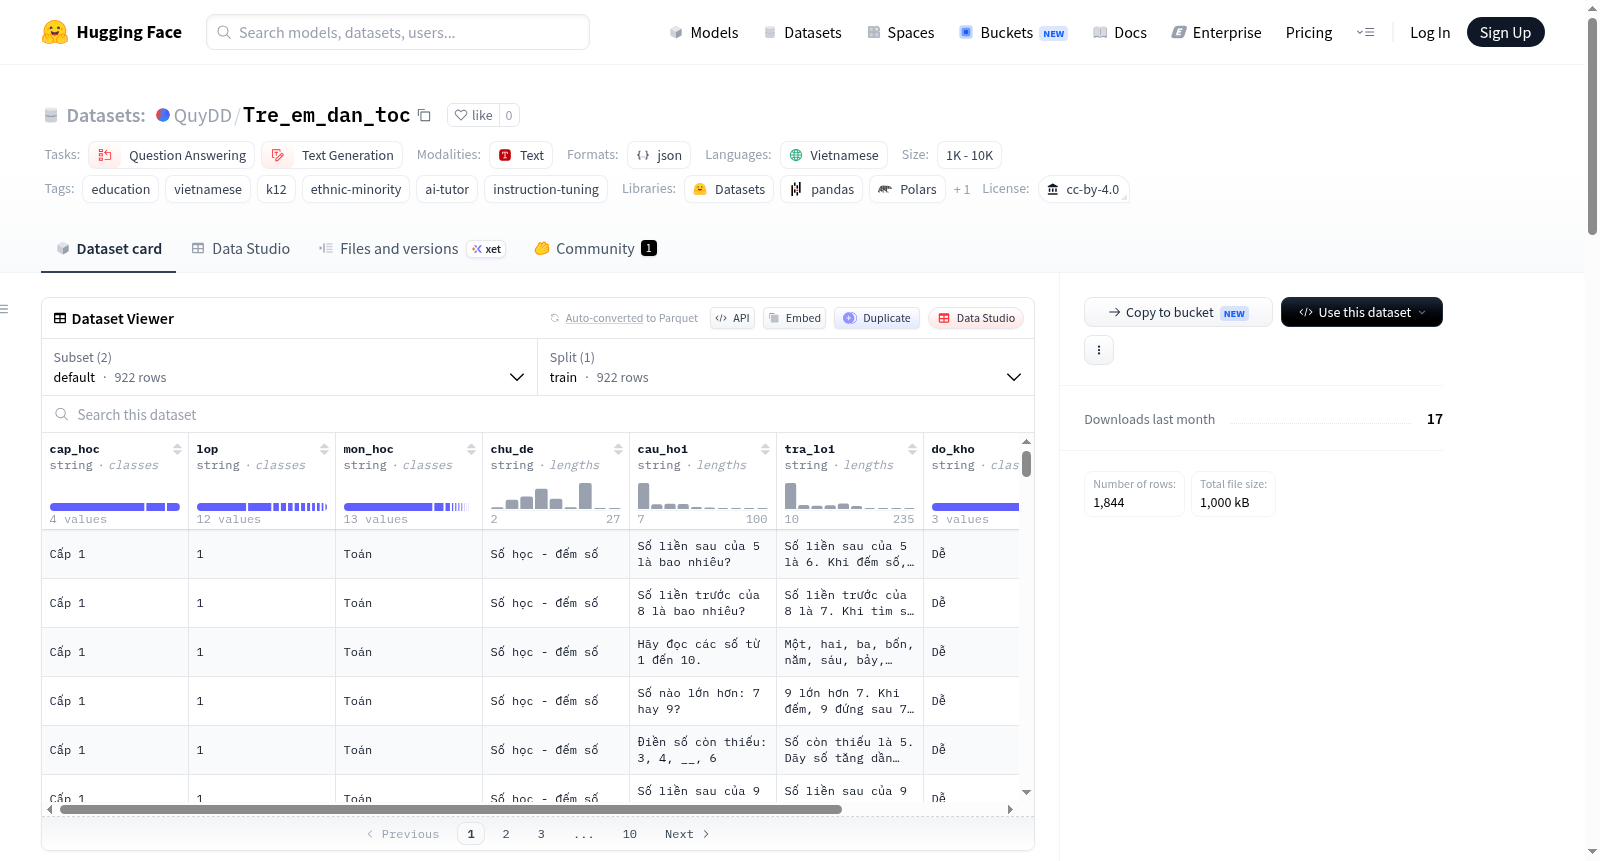Open the Data Studio button in viewer
Image resolution: width=1600 pixels, height=861 pixels.
point(976,318)
